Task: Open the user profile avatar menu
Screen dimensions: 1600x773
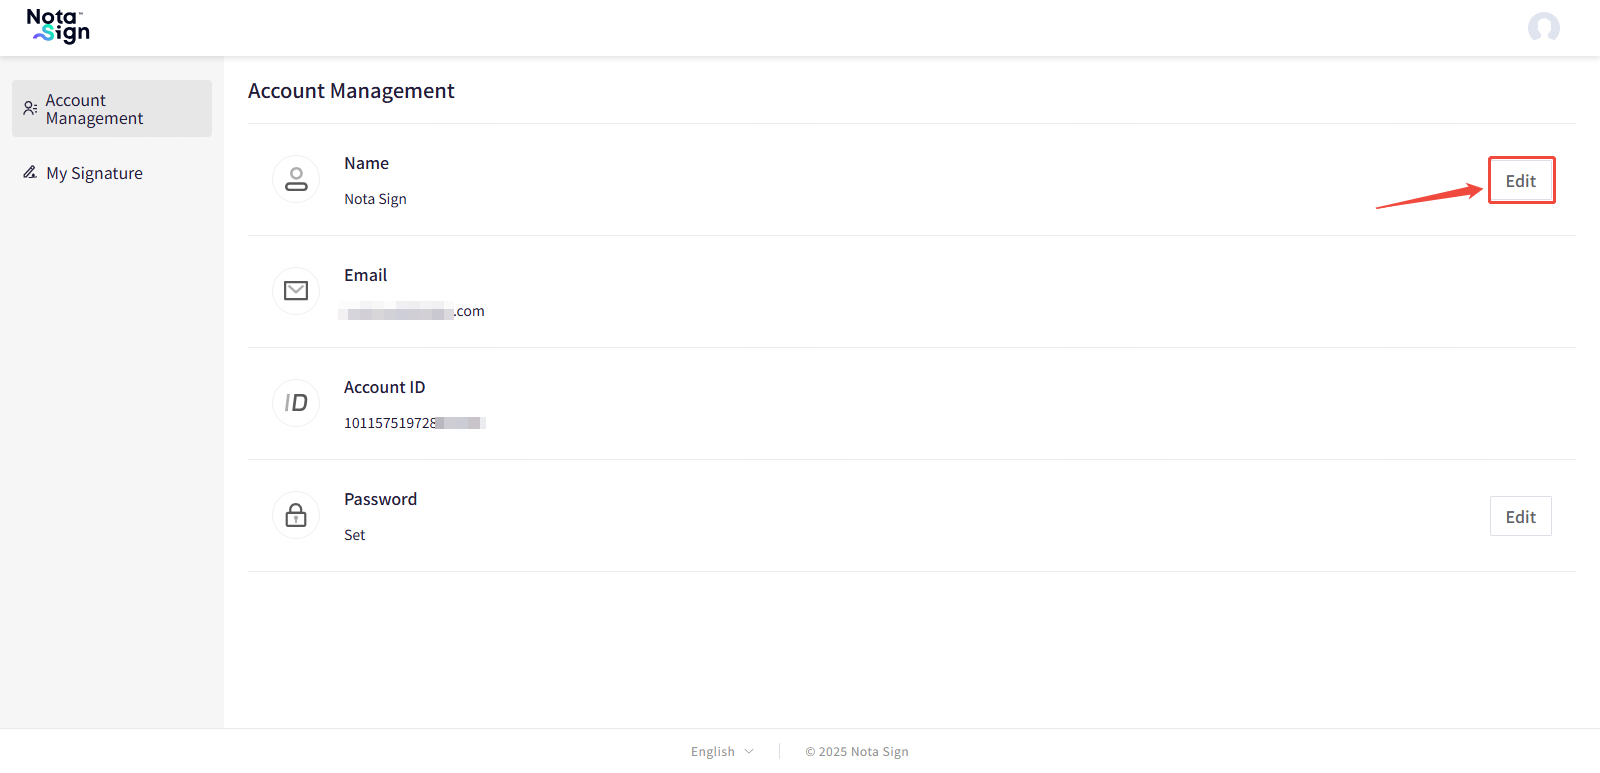Action: pos(1543,27)
